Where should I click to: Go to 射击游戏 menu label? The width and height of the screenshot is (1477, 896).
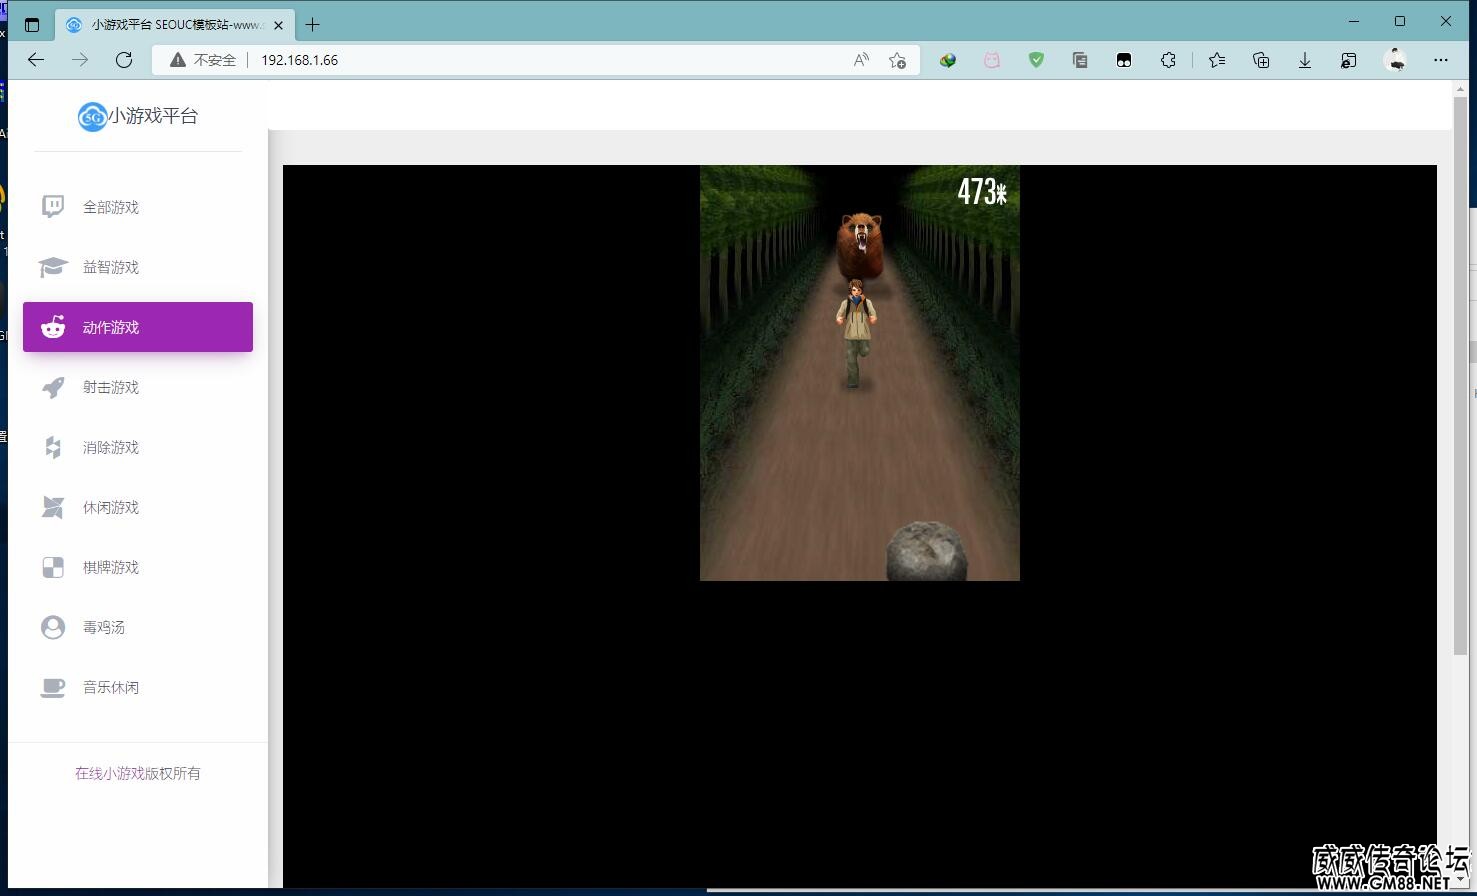click(111, 387)
